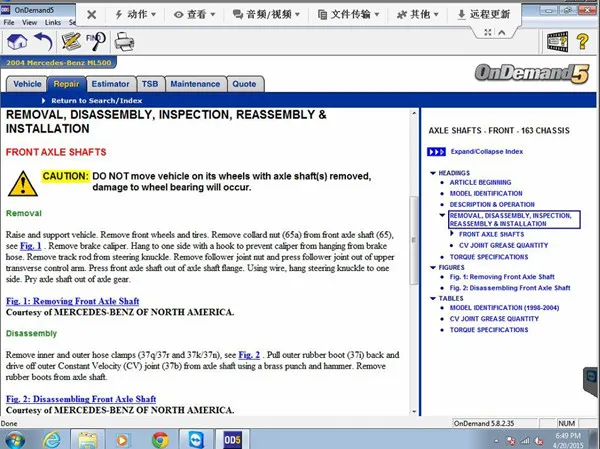Collapse the TABLES tree section
The width and height of the screenshot is (600, 449).
point(433,299)
